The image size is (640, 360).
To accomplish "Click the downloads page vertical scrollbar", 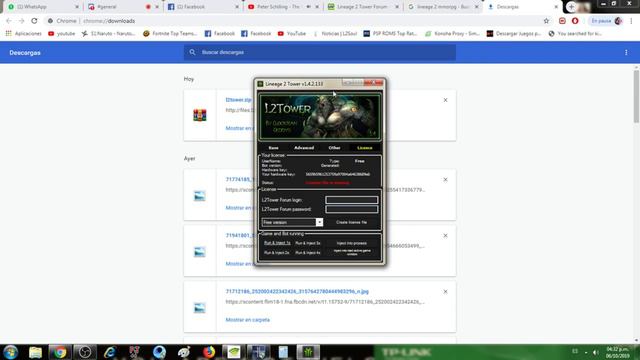I will point(636,96).
